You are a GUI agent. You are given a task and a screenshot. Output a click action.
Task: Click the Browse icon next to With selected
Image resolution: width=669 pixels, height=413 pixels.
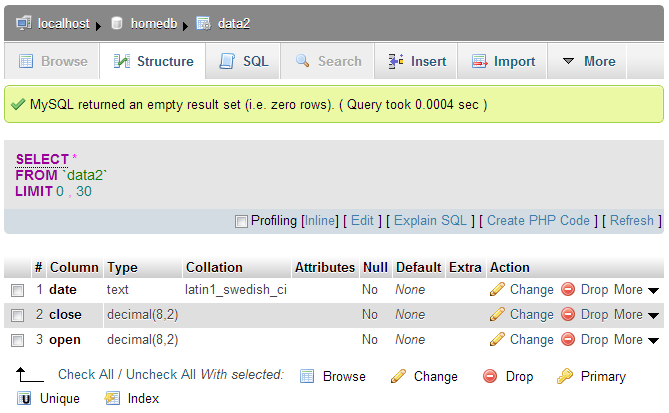308,376
